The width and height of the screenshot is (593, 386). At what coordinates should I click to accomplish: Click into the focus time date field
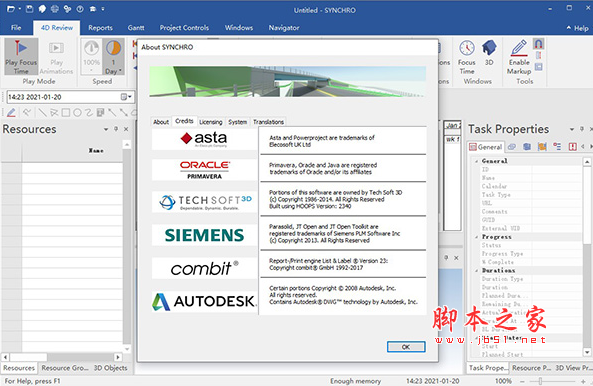64,97
